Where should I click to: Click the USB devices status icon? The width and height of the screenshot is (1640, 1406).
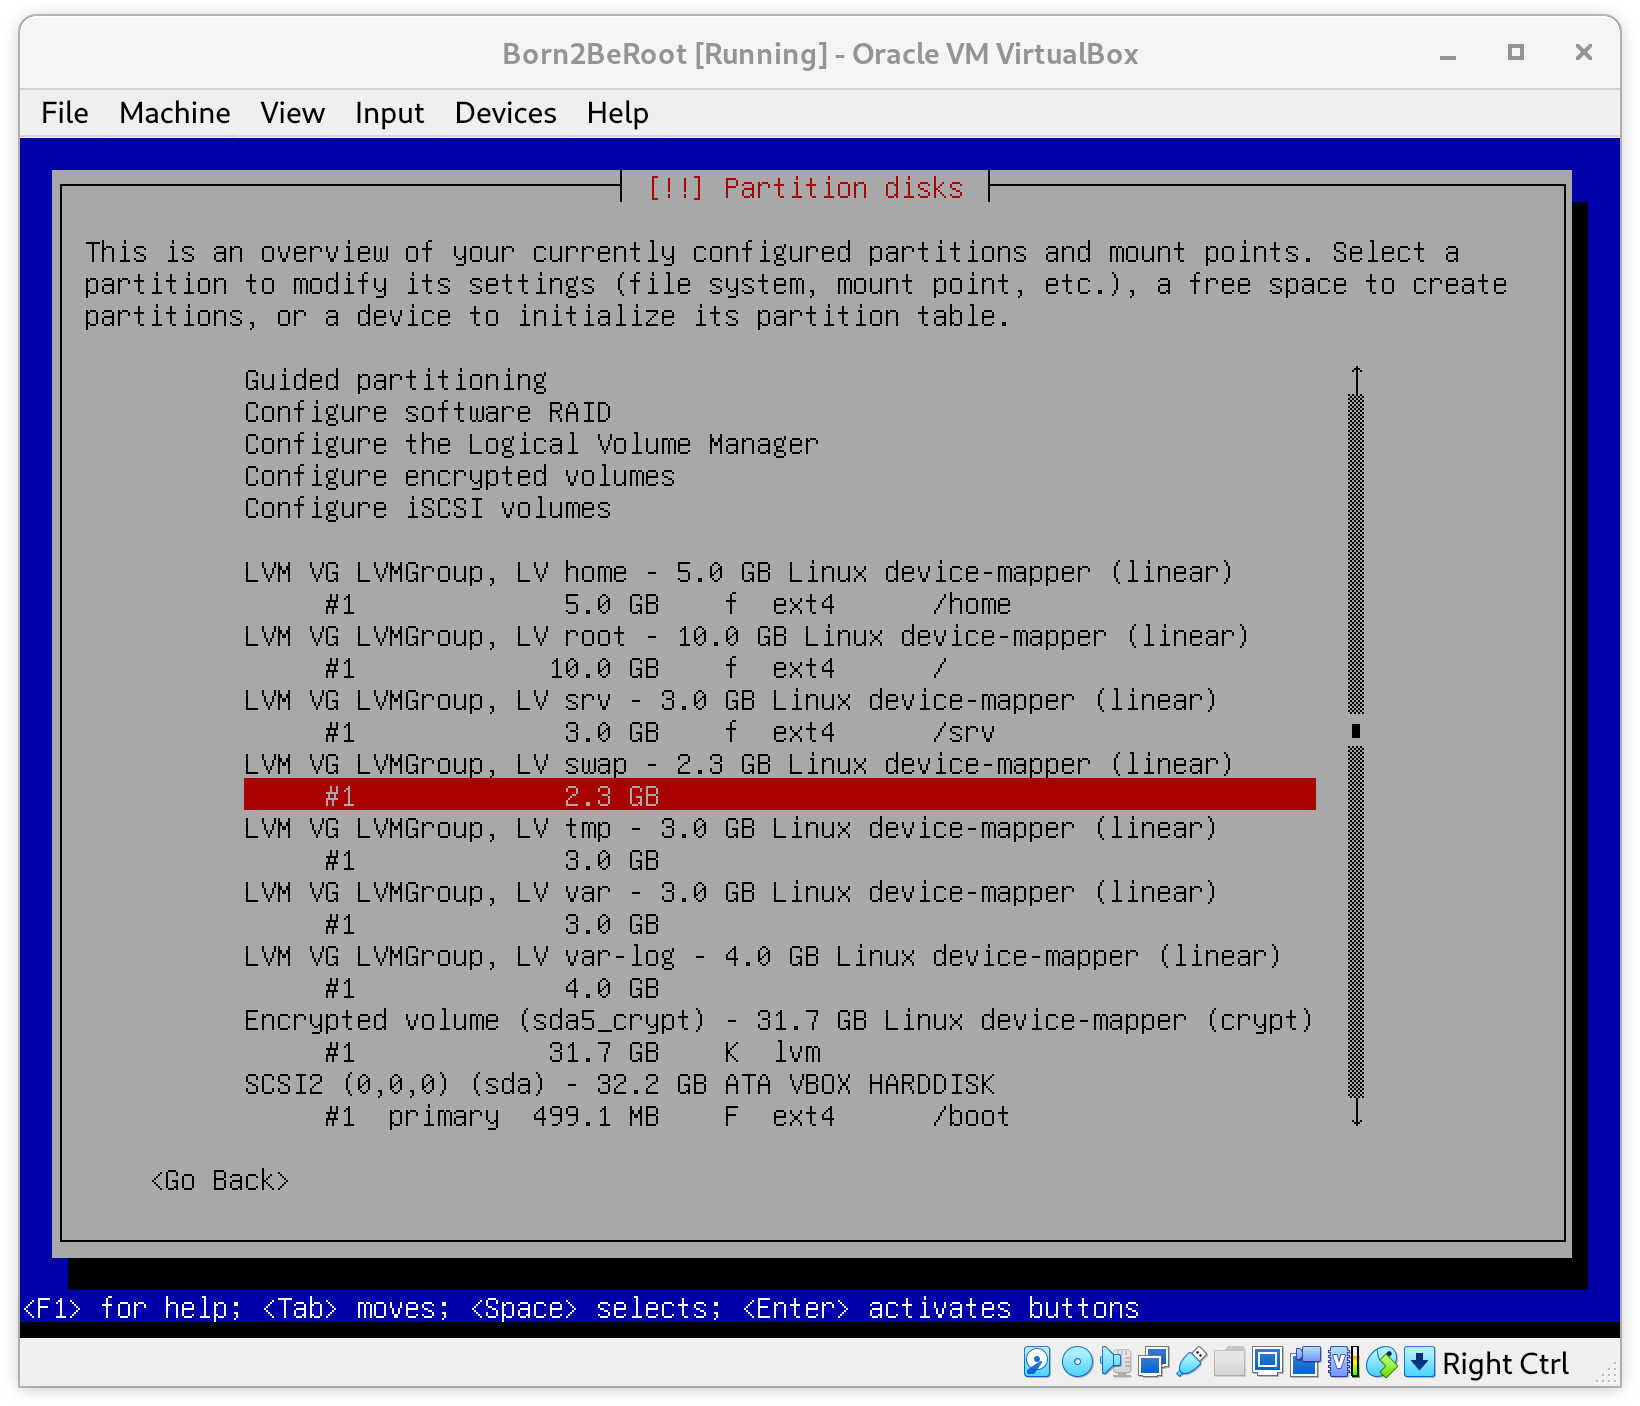pos(1191,1363)
